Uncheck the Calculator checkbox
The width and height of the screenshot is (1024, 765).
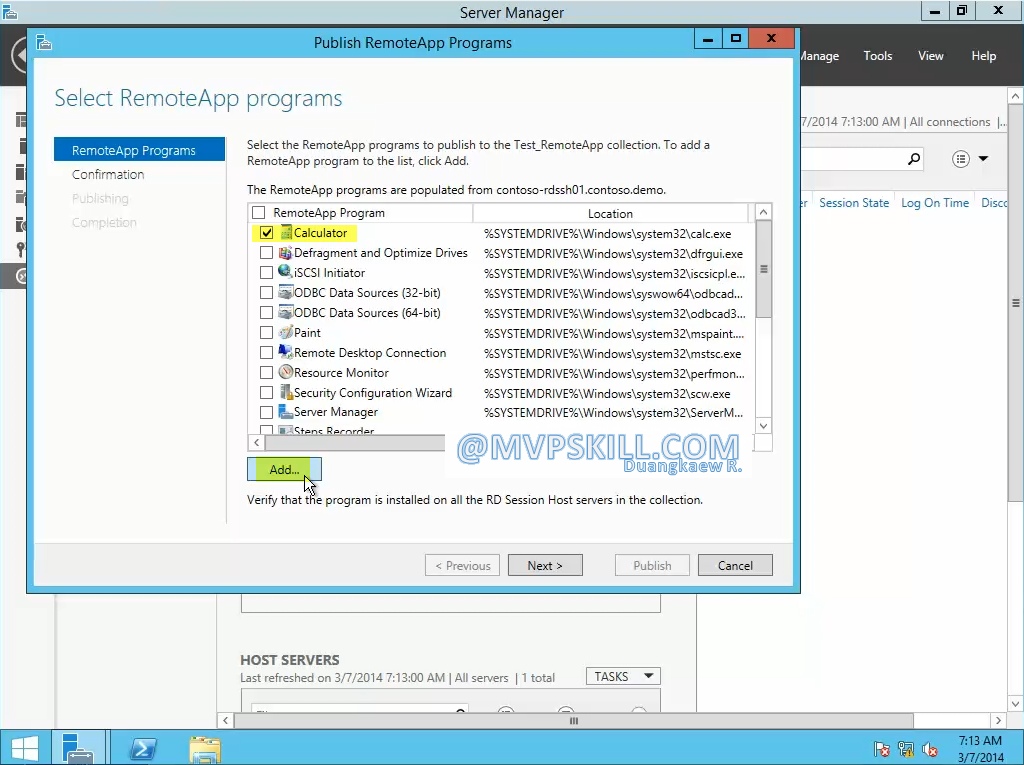266,233
